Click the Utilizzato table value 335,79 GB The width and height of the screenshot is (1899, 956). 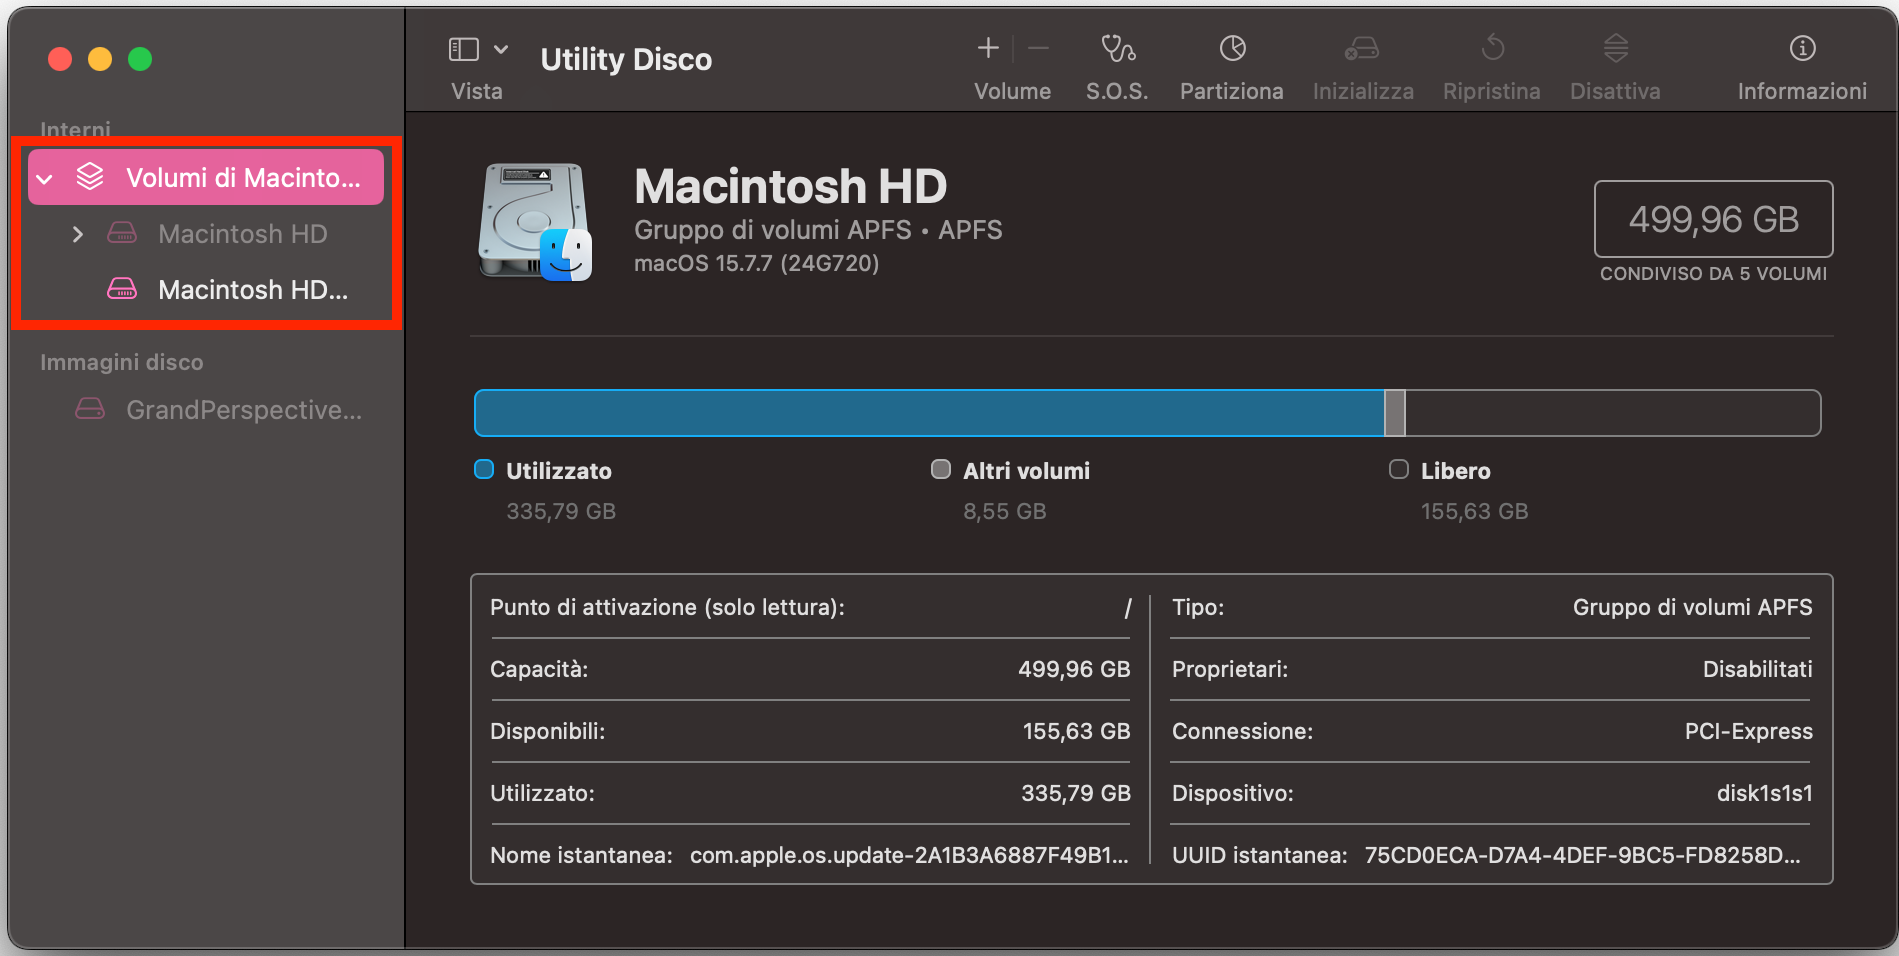[1076, 793]
